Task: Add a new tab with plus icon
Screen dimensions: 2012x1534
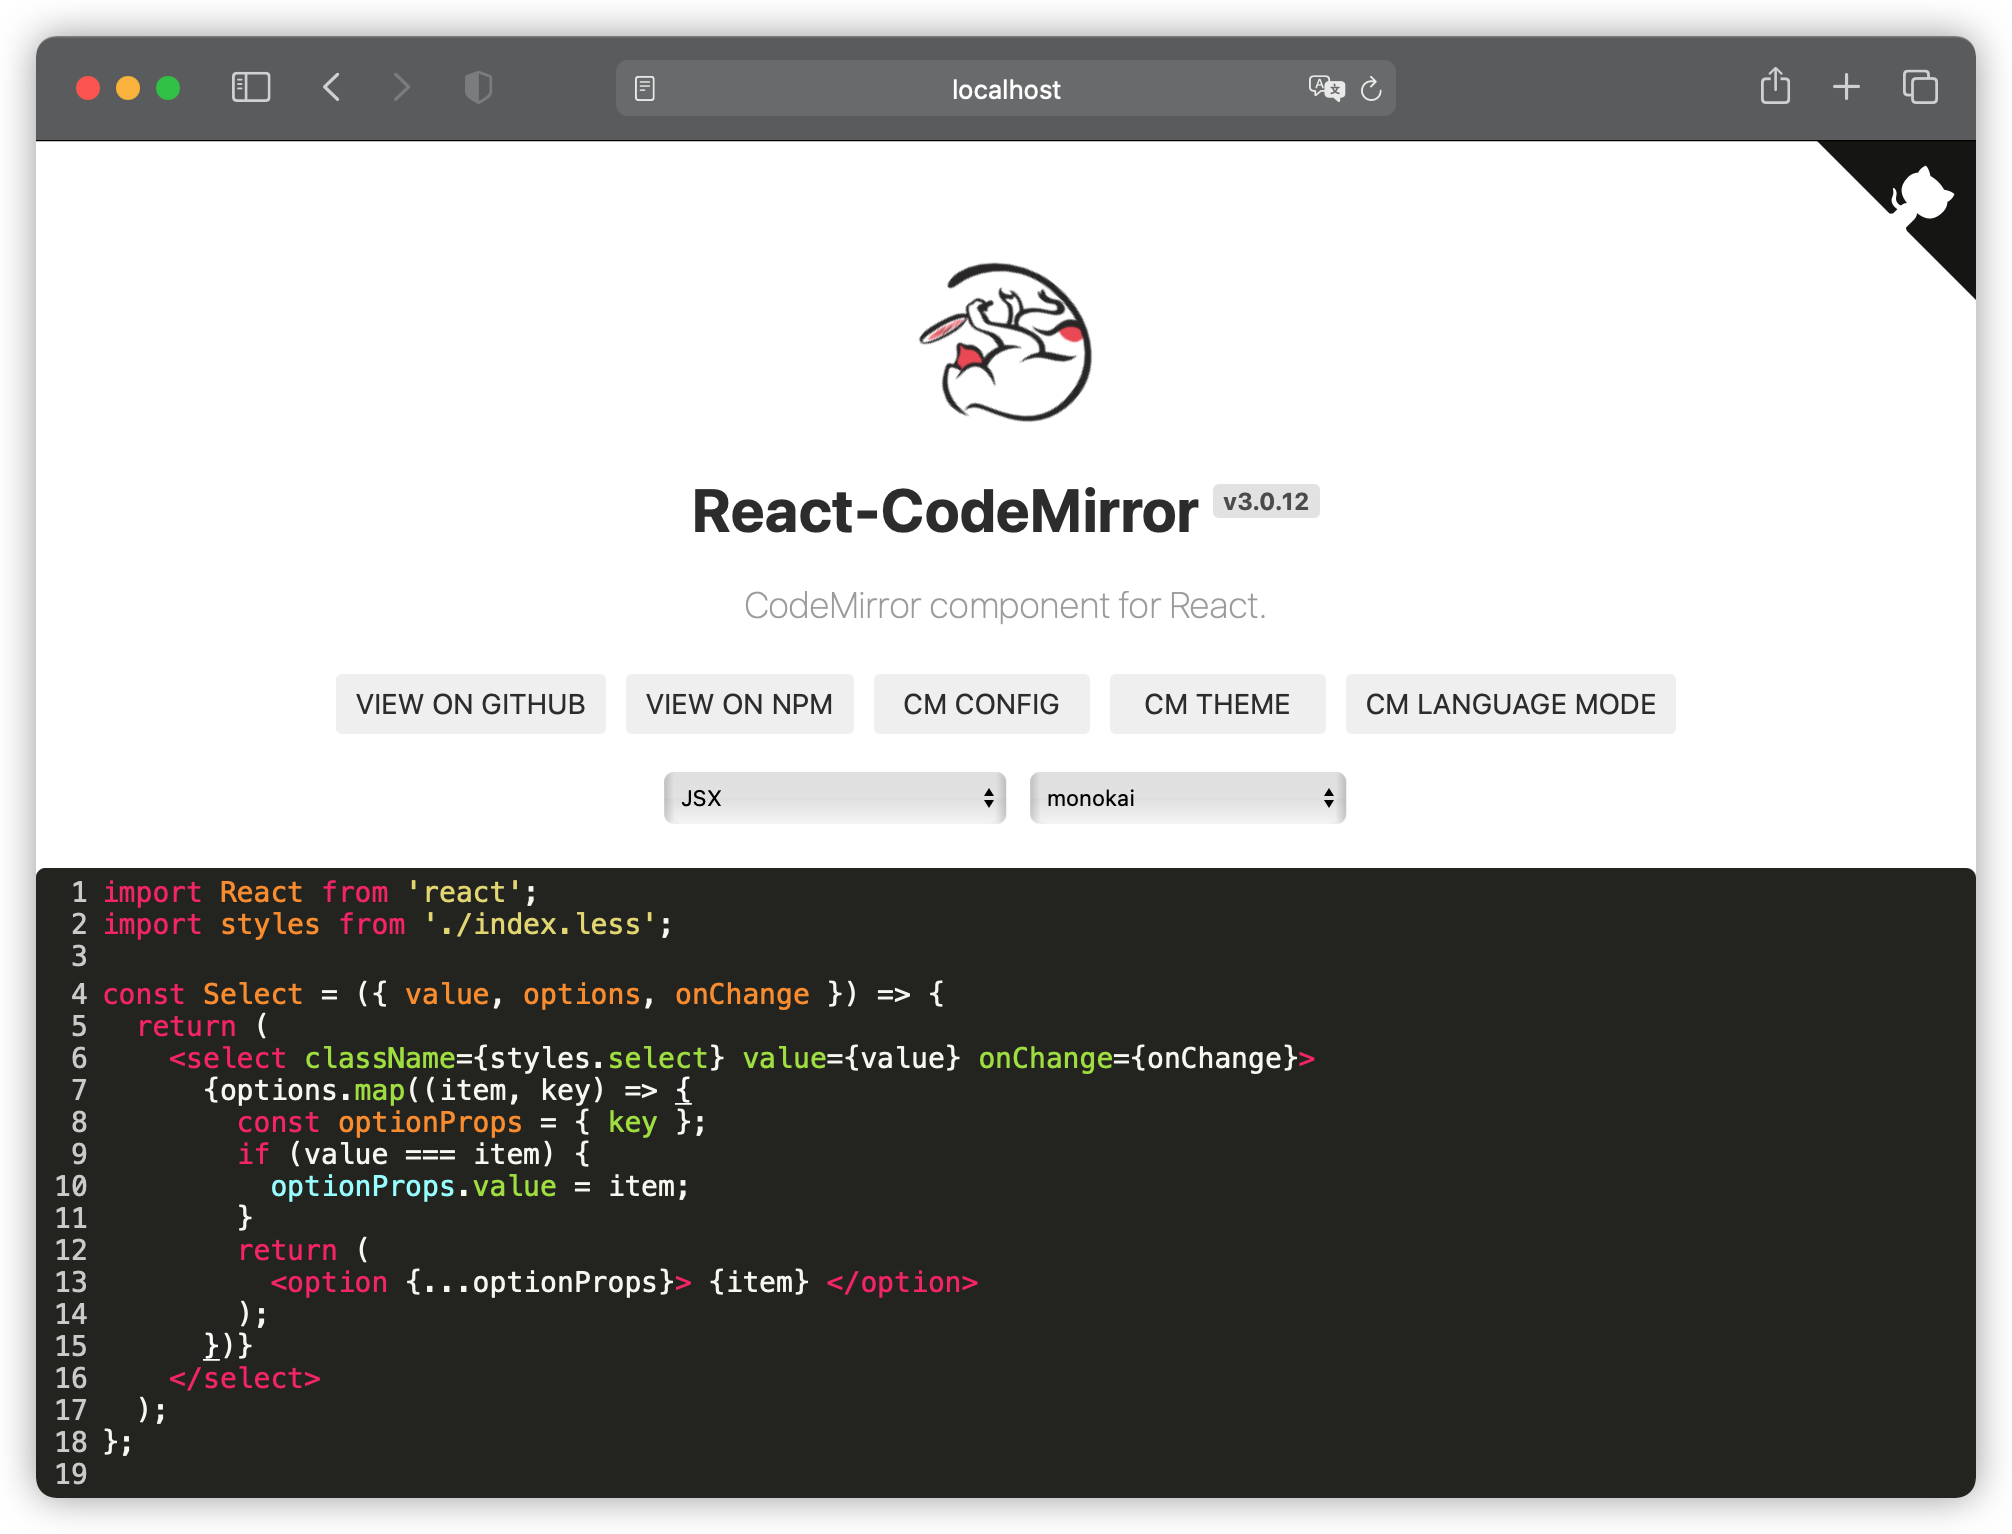Action: (1846, 88)
